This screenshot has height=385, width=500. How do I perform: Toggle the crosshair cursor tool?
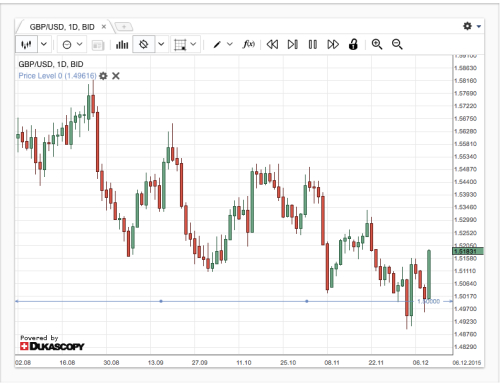tap(144, 44)
